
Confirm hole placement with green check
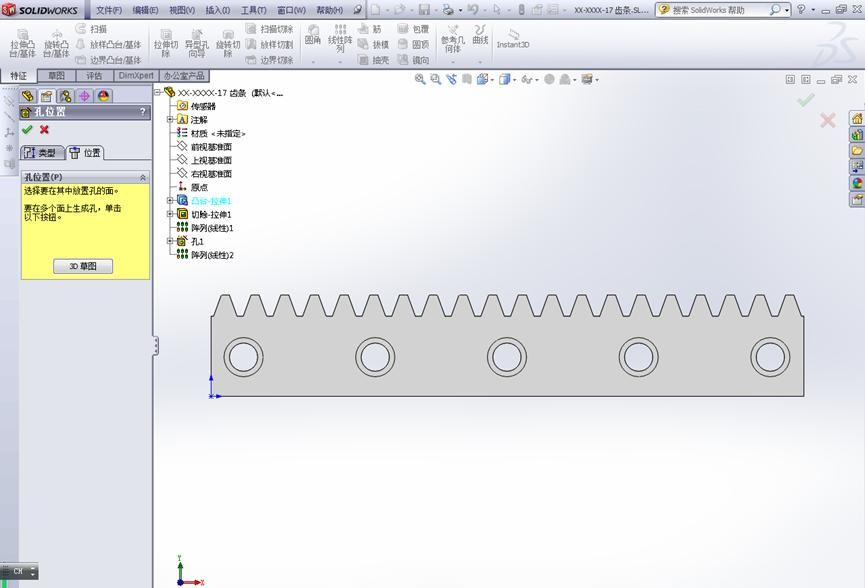(x=26, y=131)
